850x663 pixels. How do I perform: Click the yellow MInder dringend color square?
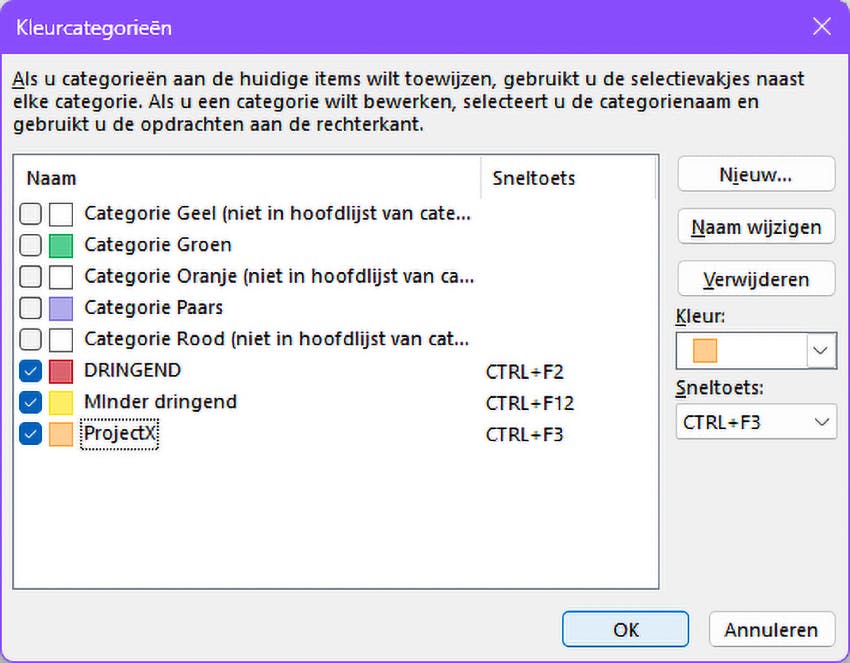(x=61, y=403)
